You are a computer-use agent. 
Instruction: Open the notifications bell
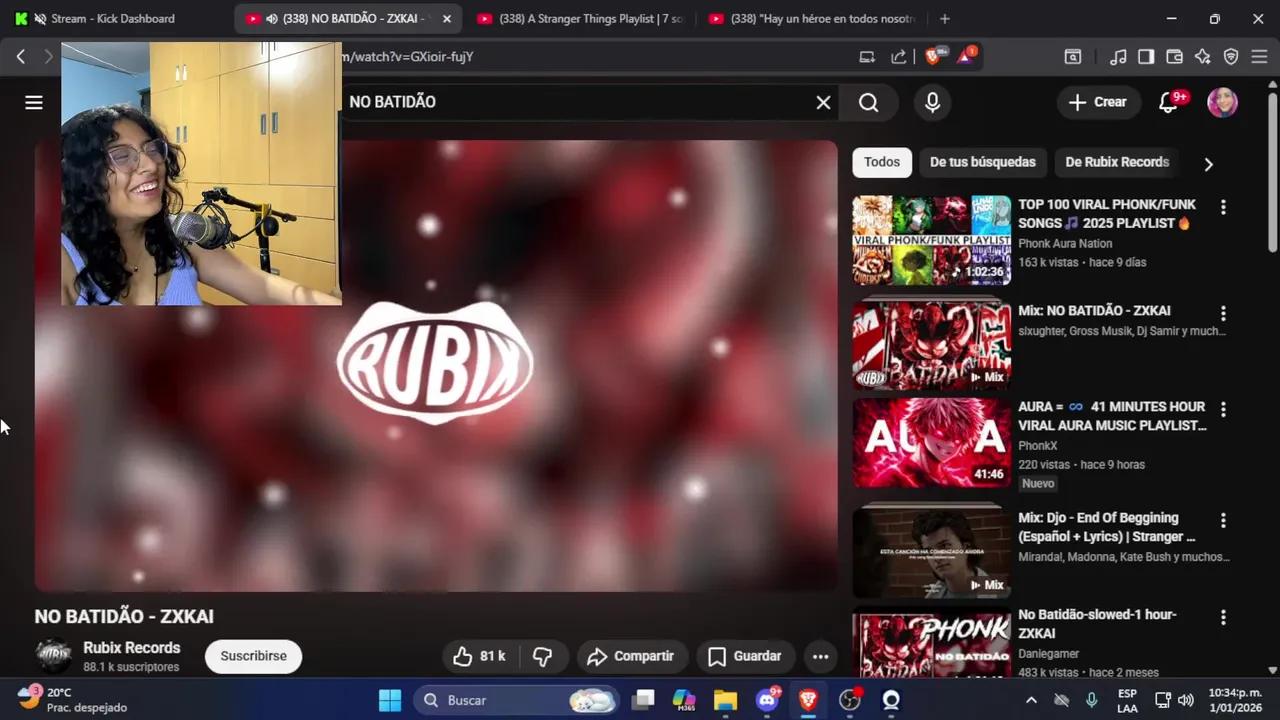[x=1168, y=102]
